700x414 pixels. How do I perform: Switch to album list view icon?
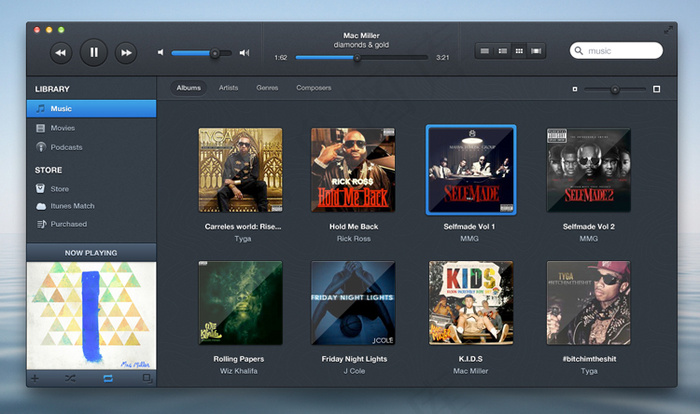click(502, 51)
